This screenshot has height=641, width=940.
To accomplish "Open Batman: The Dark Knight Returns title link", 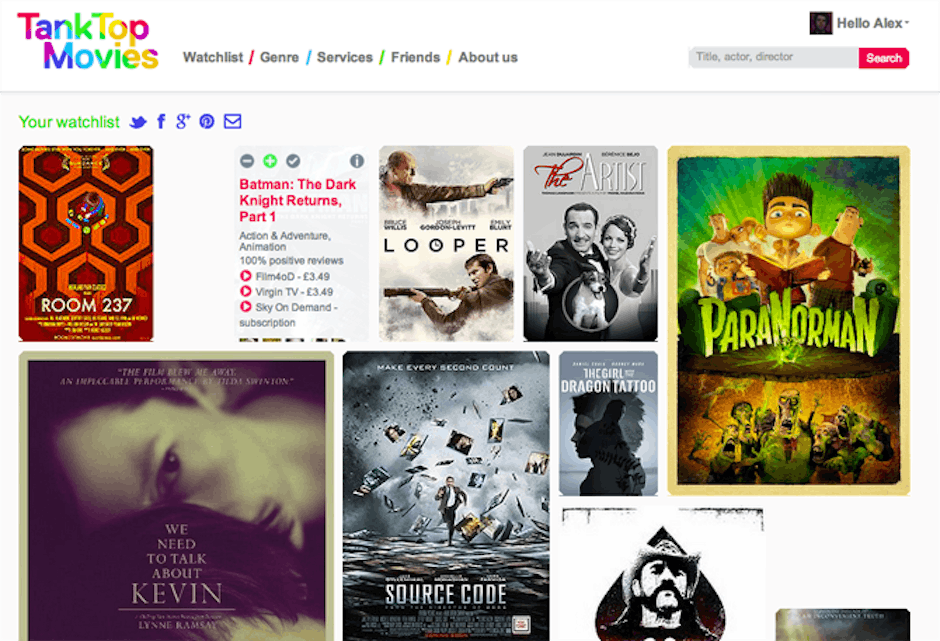I will click(297, 200).
